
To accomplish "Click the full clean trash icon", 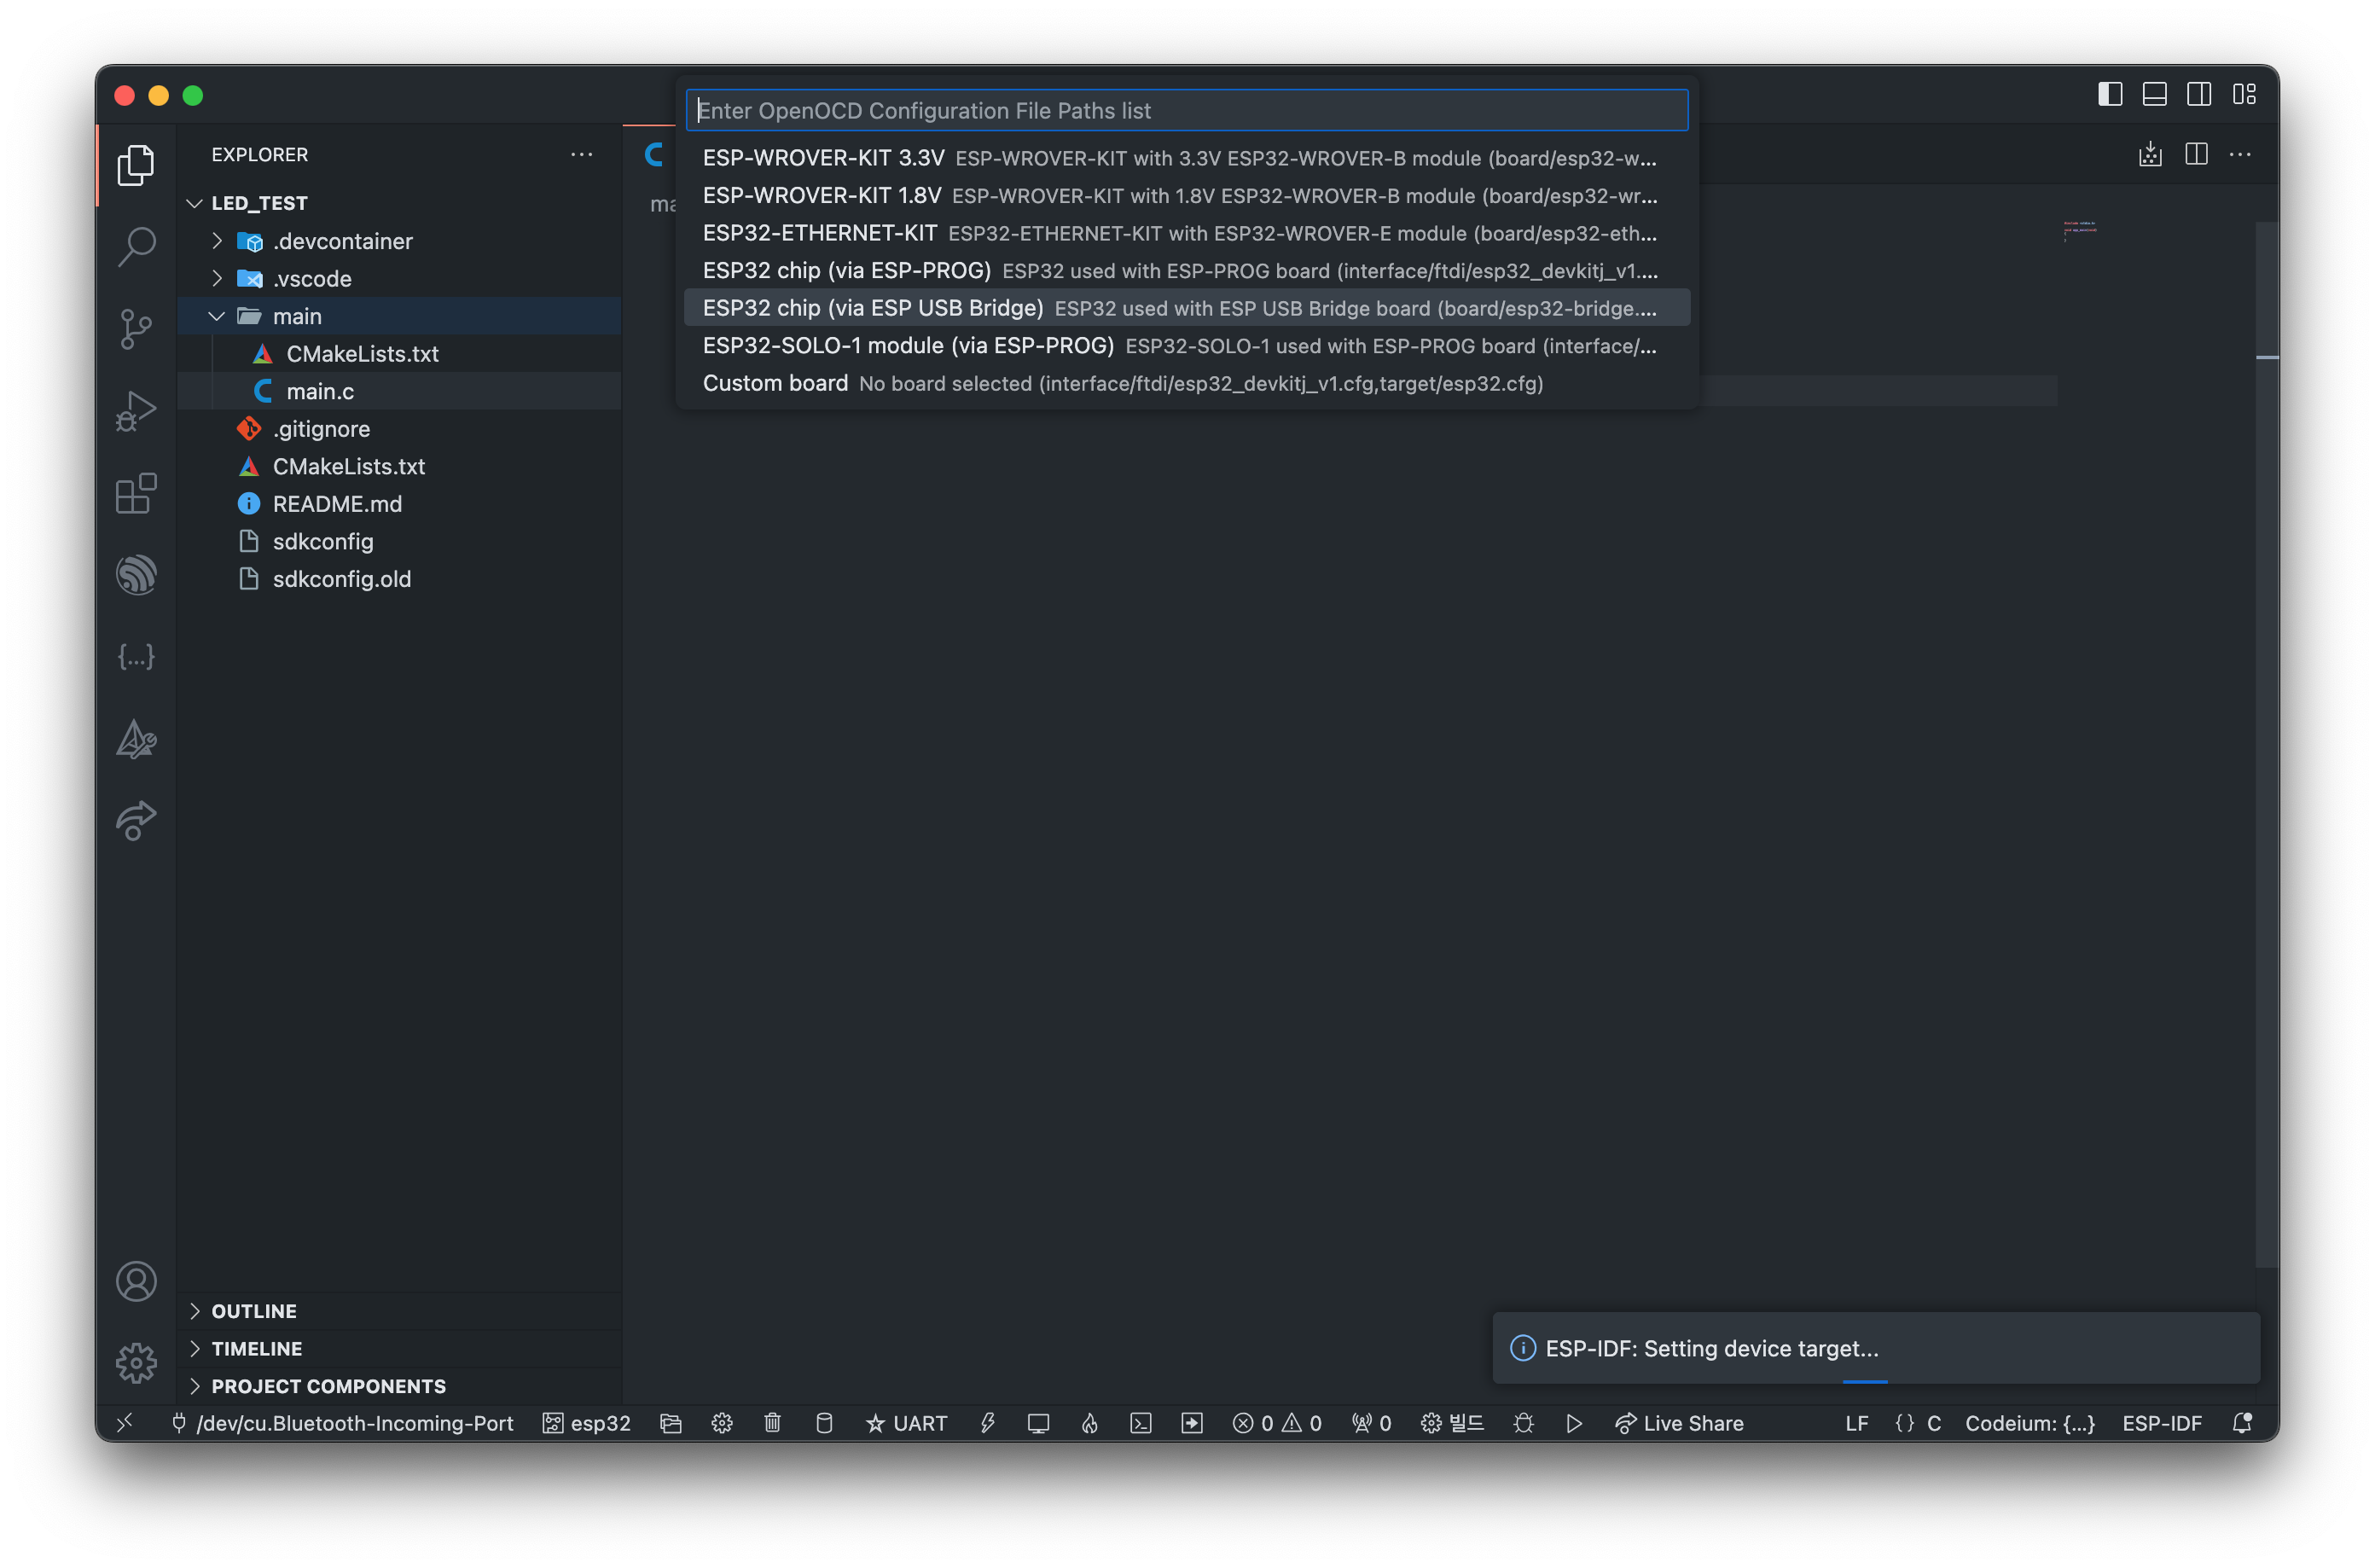I will pos(772,1423).
